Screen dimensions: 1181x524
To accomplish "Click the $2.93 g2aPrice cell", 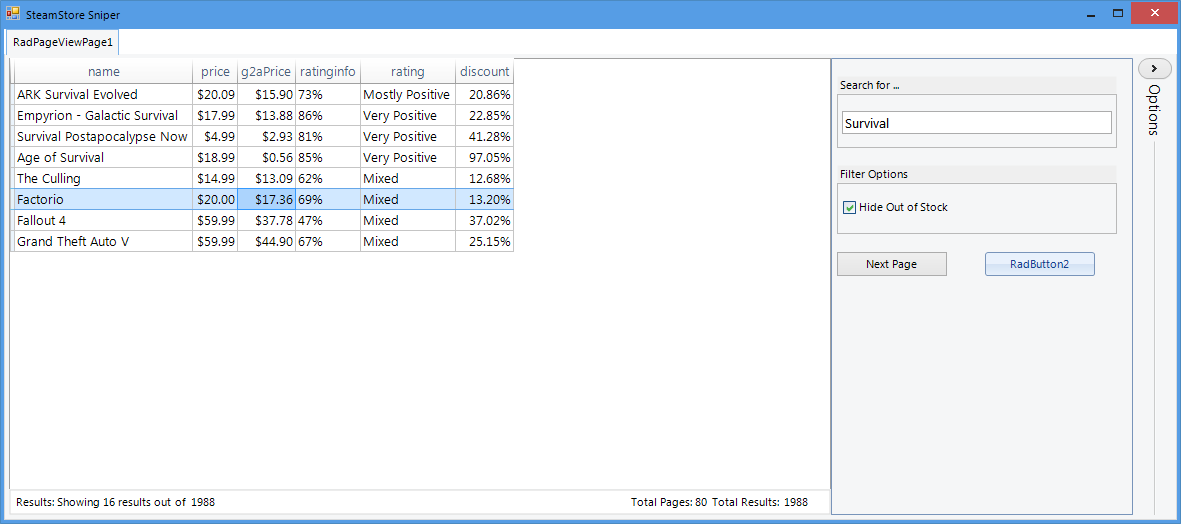I will pyautogui.click(x=267, y=136).
